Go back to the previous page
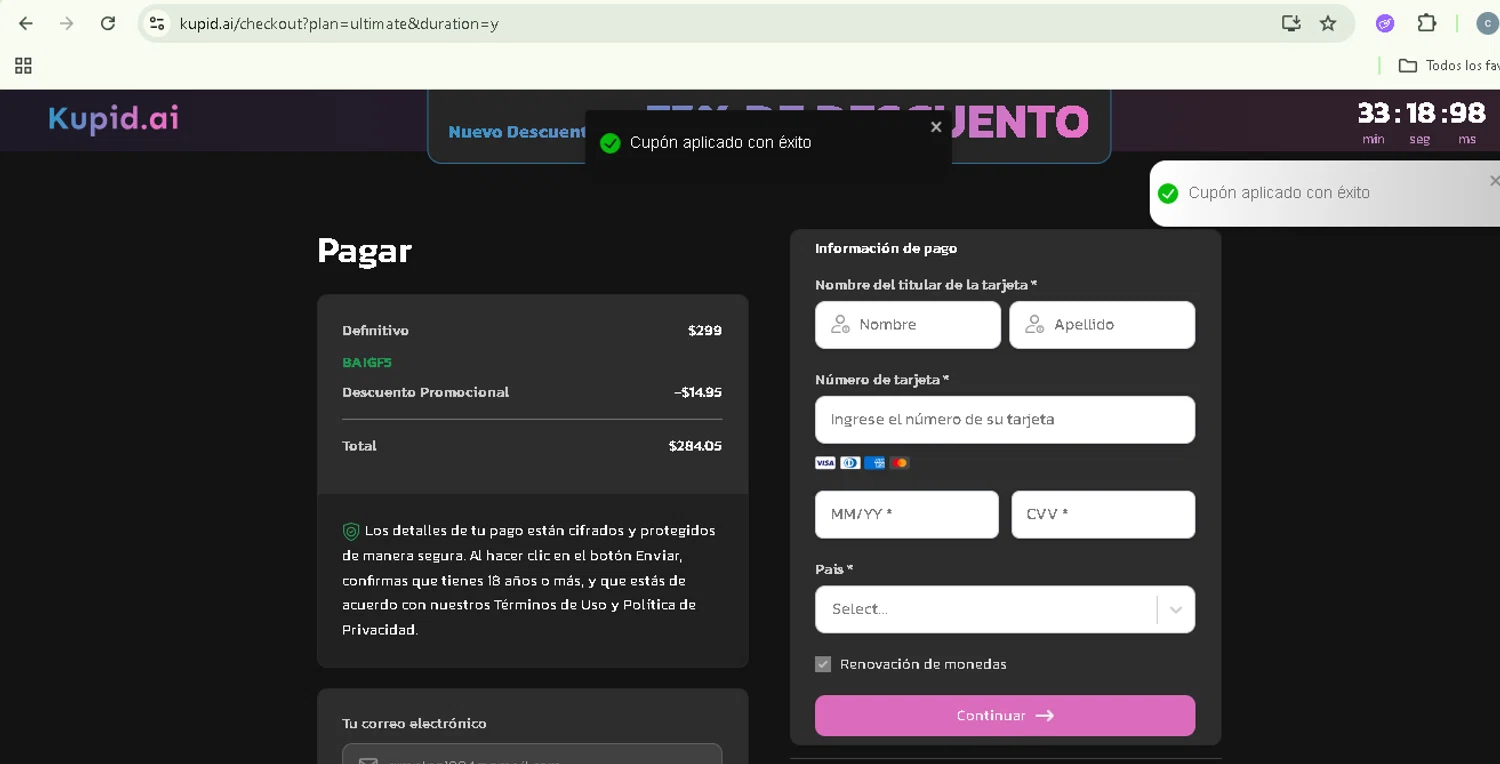The image size is (1500, 764). 26,23
